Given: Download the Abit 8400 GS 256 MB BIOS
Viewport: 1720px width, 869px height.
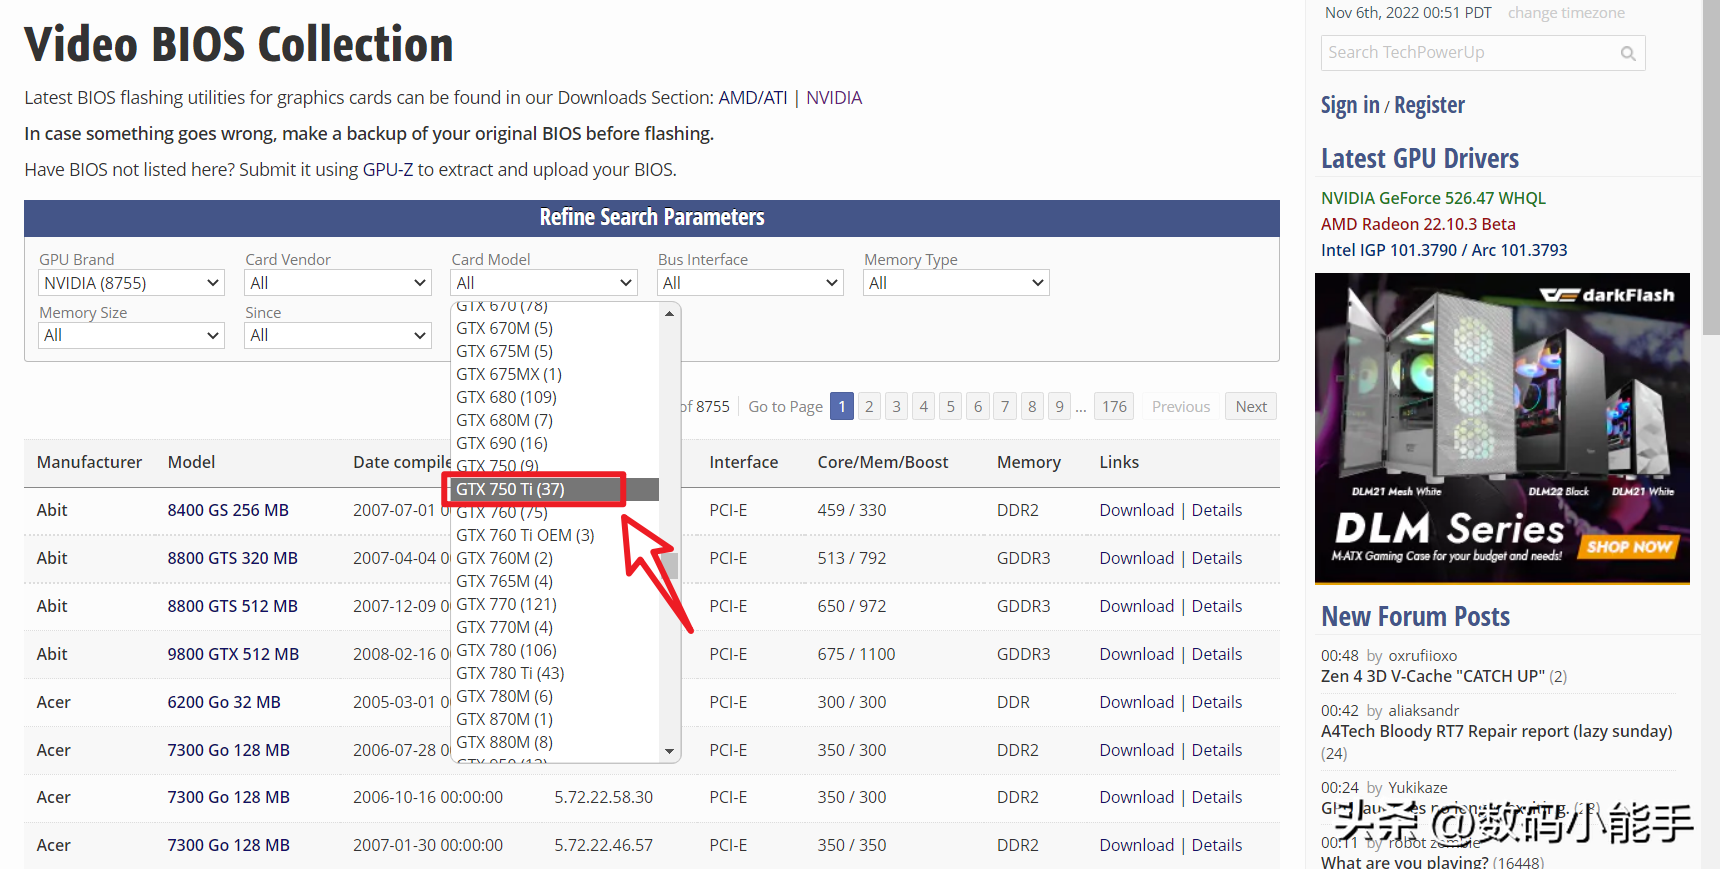Looking at the screenshot, I should click(1136, 510).
